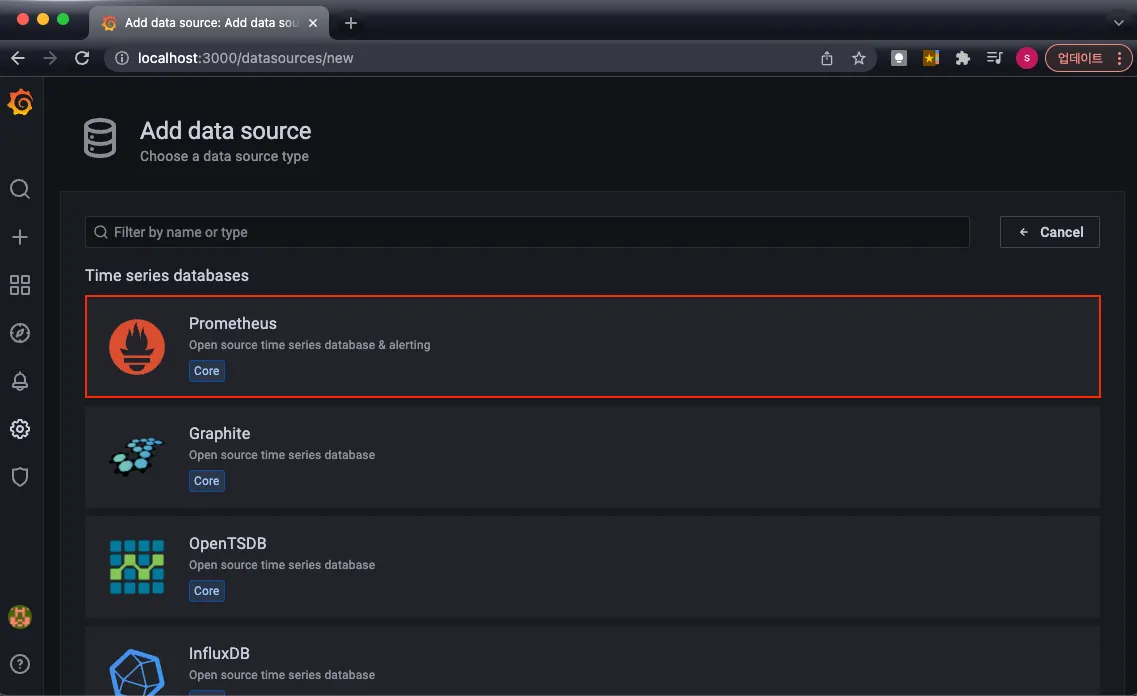Open a new browser tab
This screenshot has width=1137, height=696.
(x=351, y=23)
